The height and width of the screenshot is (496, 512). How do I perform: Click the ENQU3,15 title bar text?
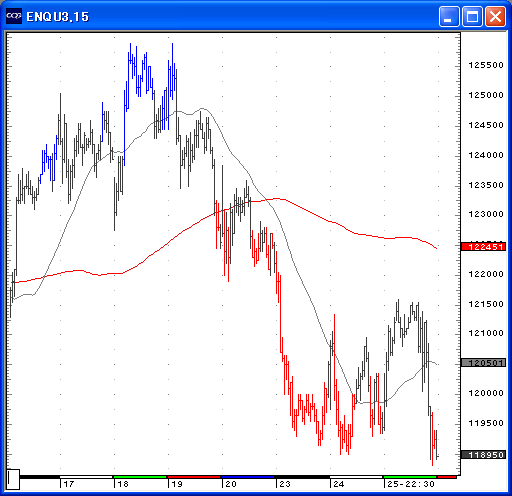[x=58, y=17]
